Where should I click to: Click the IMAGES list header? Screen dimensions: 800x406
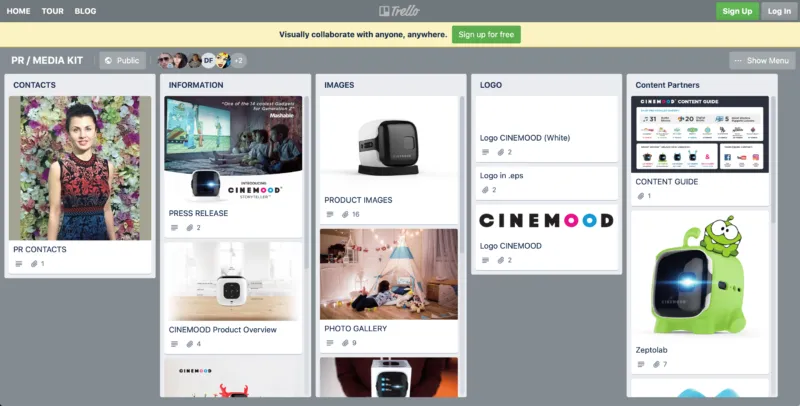coord(339,85)
